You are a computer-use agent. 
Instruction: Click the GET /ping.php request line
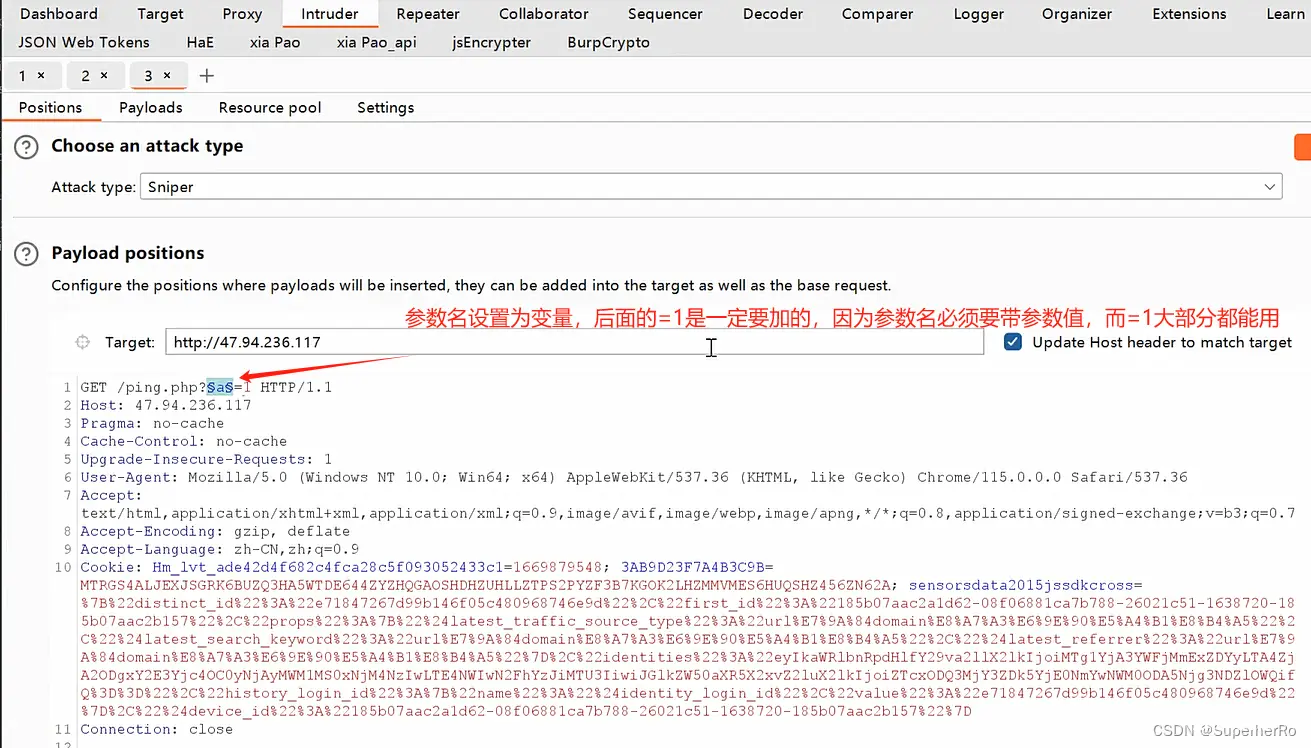click(x=206, y=387)
